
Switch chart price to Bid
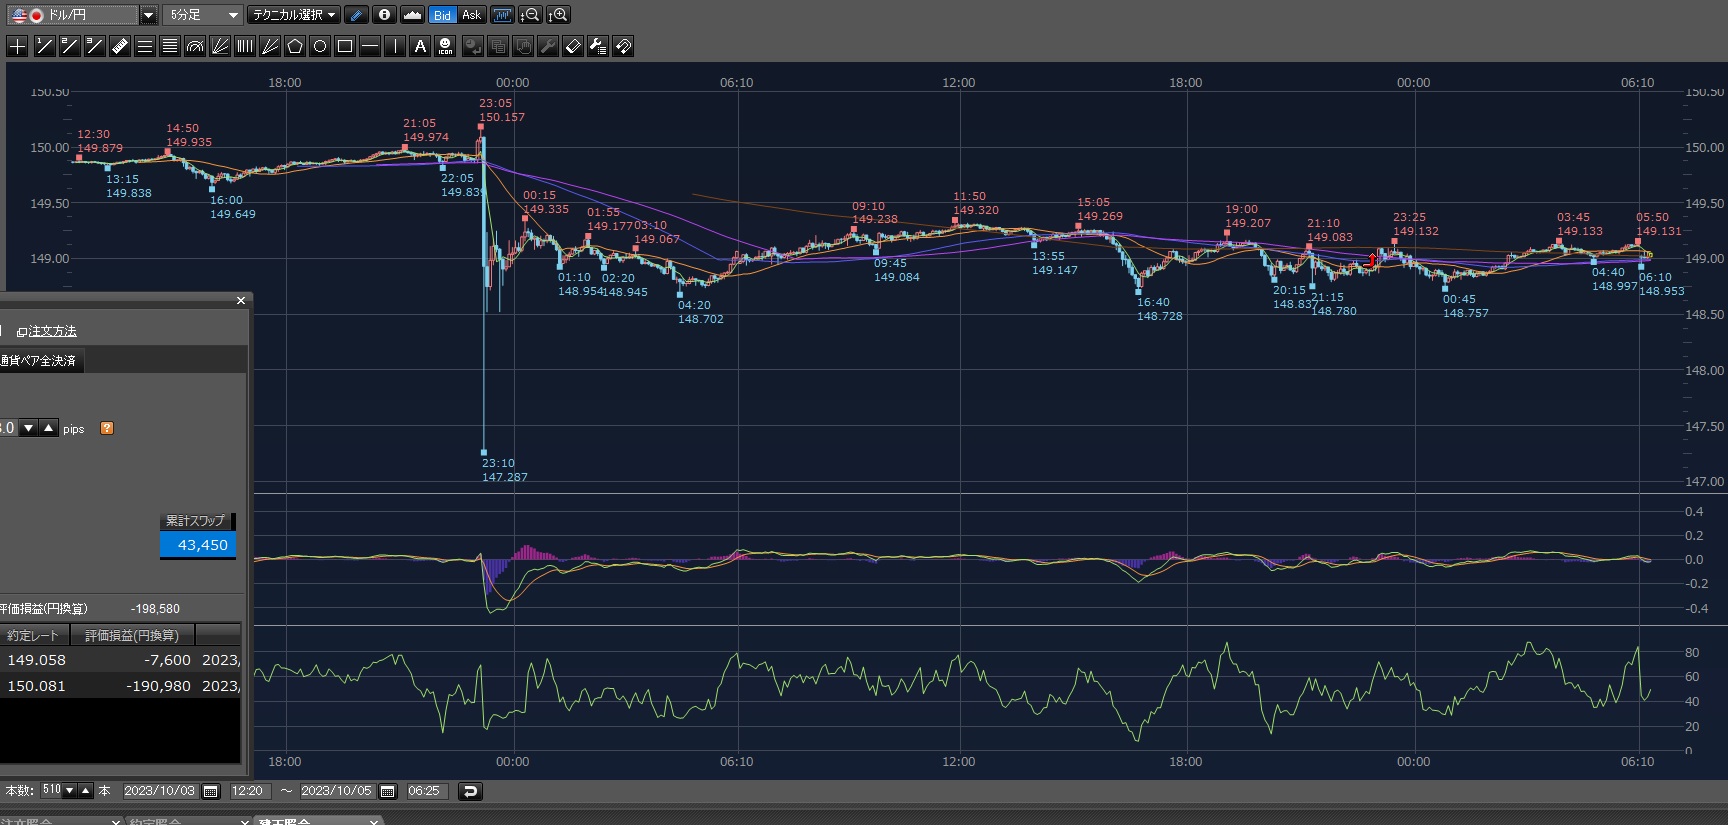coord(443,15)
